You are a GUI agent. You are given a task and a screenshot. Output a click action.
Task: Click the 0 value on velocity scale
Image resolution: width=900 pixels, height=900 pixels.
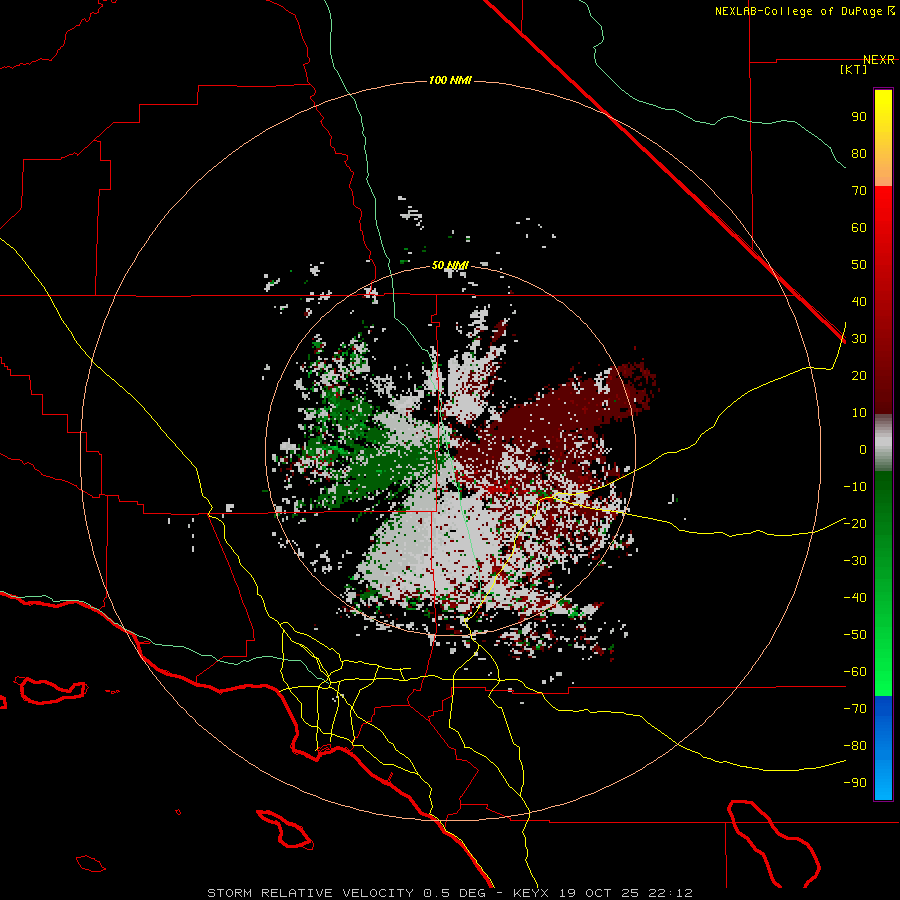863,450
